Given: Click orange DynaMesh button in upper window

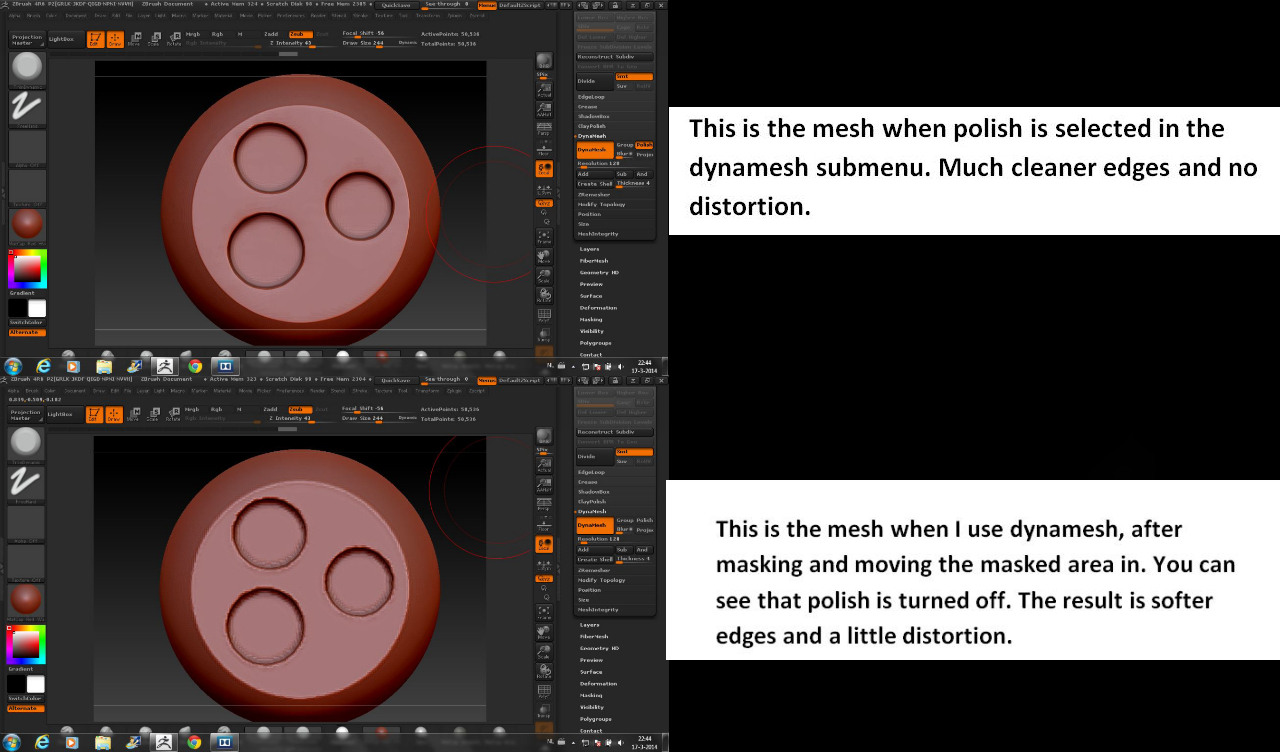Looking at the screenshot, I should tap(594, 149).
